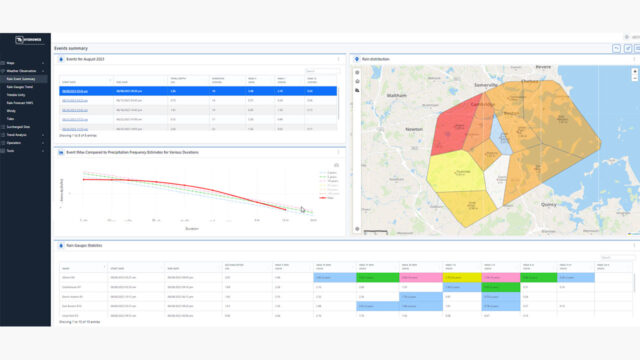Click the top map tool icon on the left
This screenshot has width=640, height=360.
(357, 73)
